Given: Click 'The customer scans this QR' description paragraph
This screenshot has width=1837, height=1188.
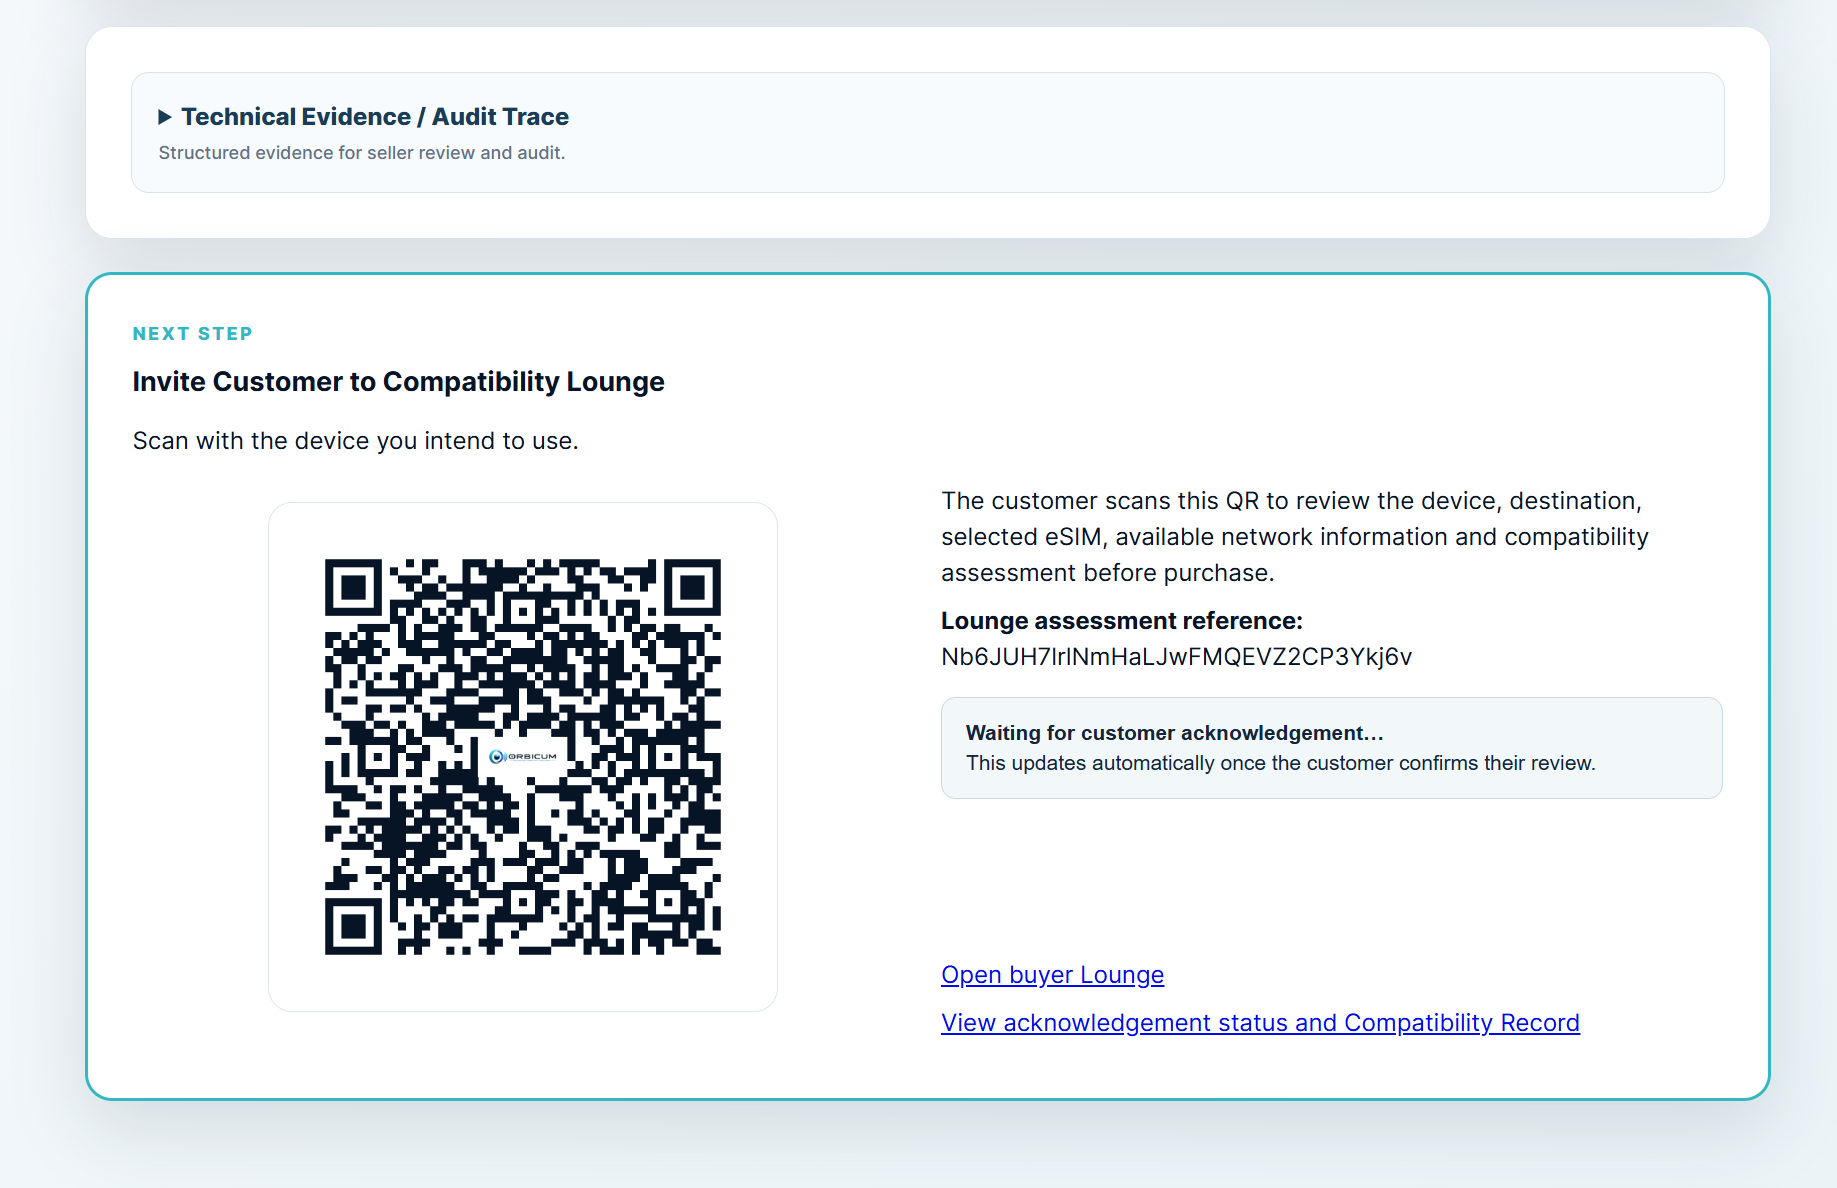Looking at the screenshot, I should 1294,537.
